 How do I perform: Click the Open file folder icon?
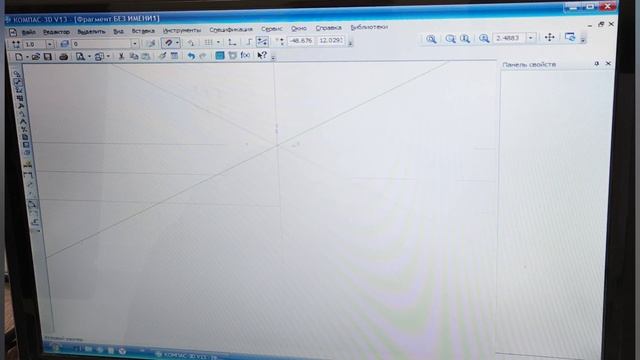(x=36, y=57)
